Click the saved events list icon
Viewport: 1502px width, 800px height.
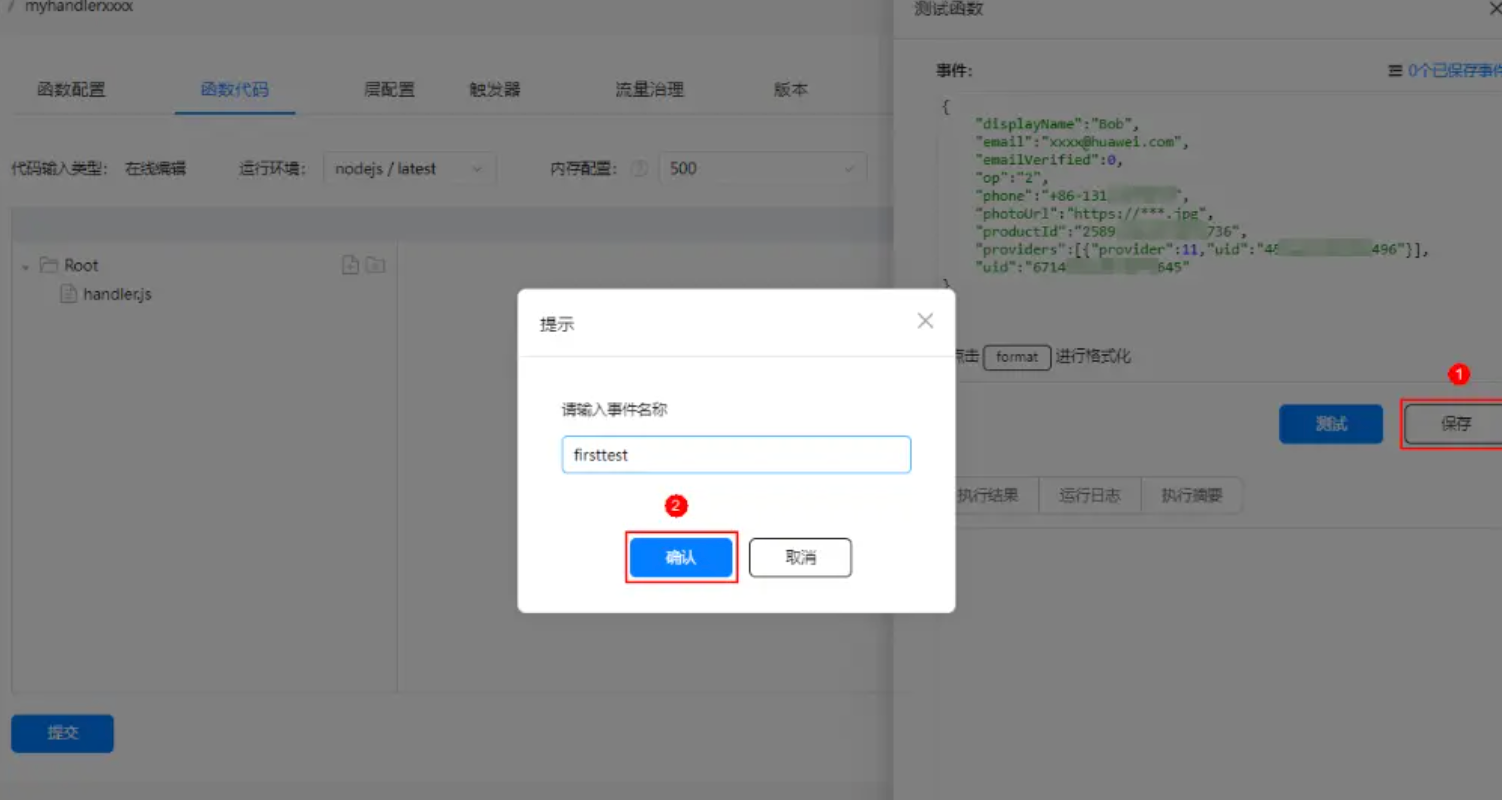(x=1396, y=68)
